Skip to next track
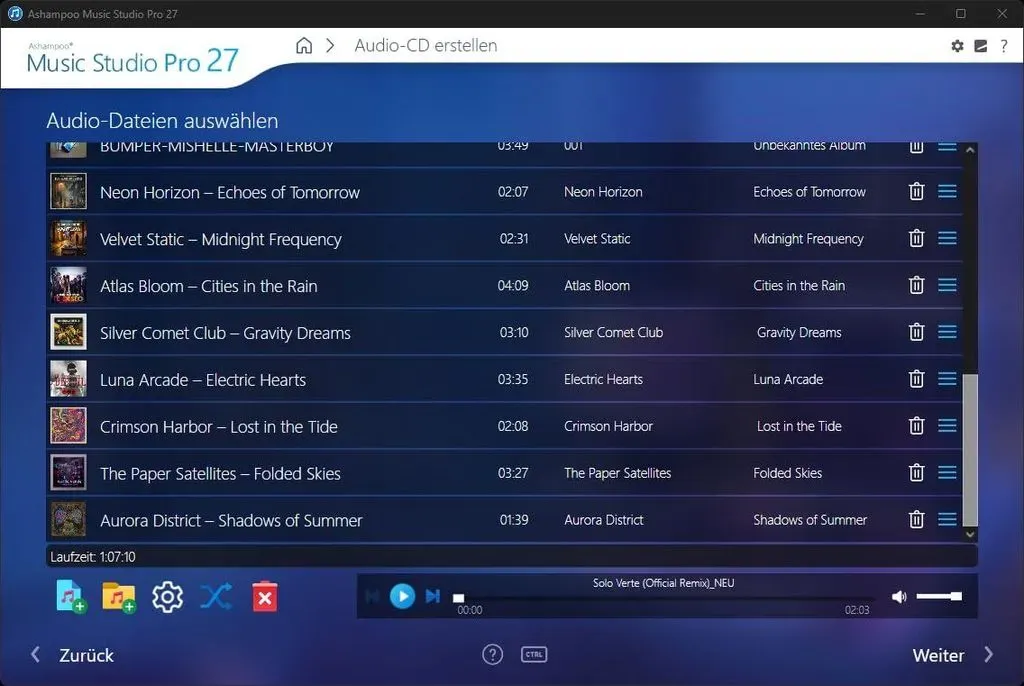This screenshot has height=686, width=1024. point(432,596)
